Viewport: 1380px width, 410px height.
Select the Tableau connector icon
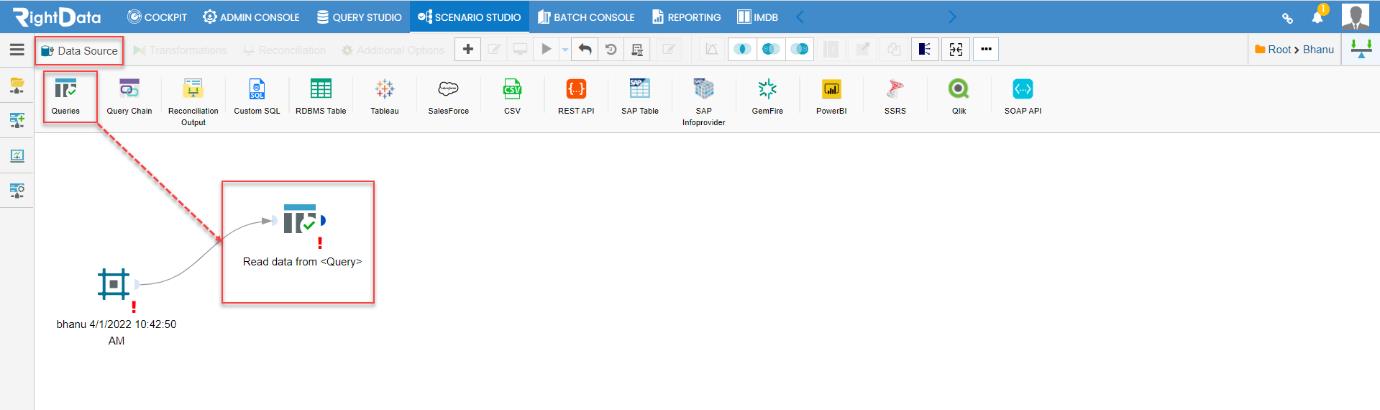point(384,89)
